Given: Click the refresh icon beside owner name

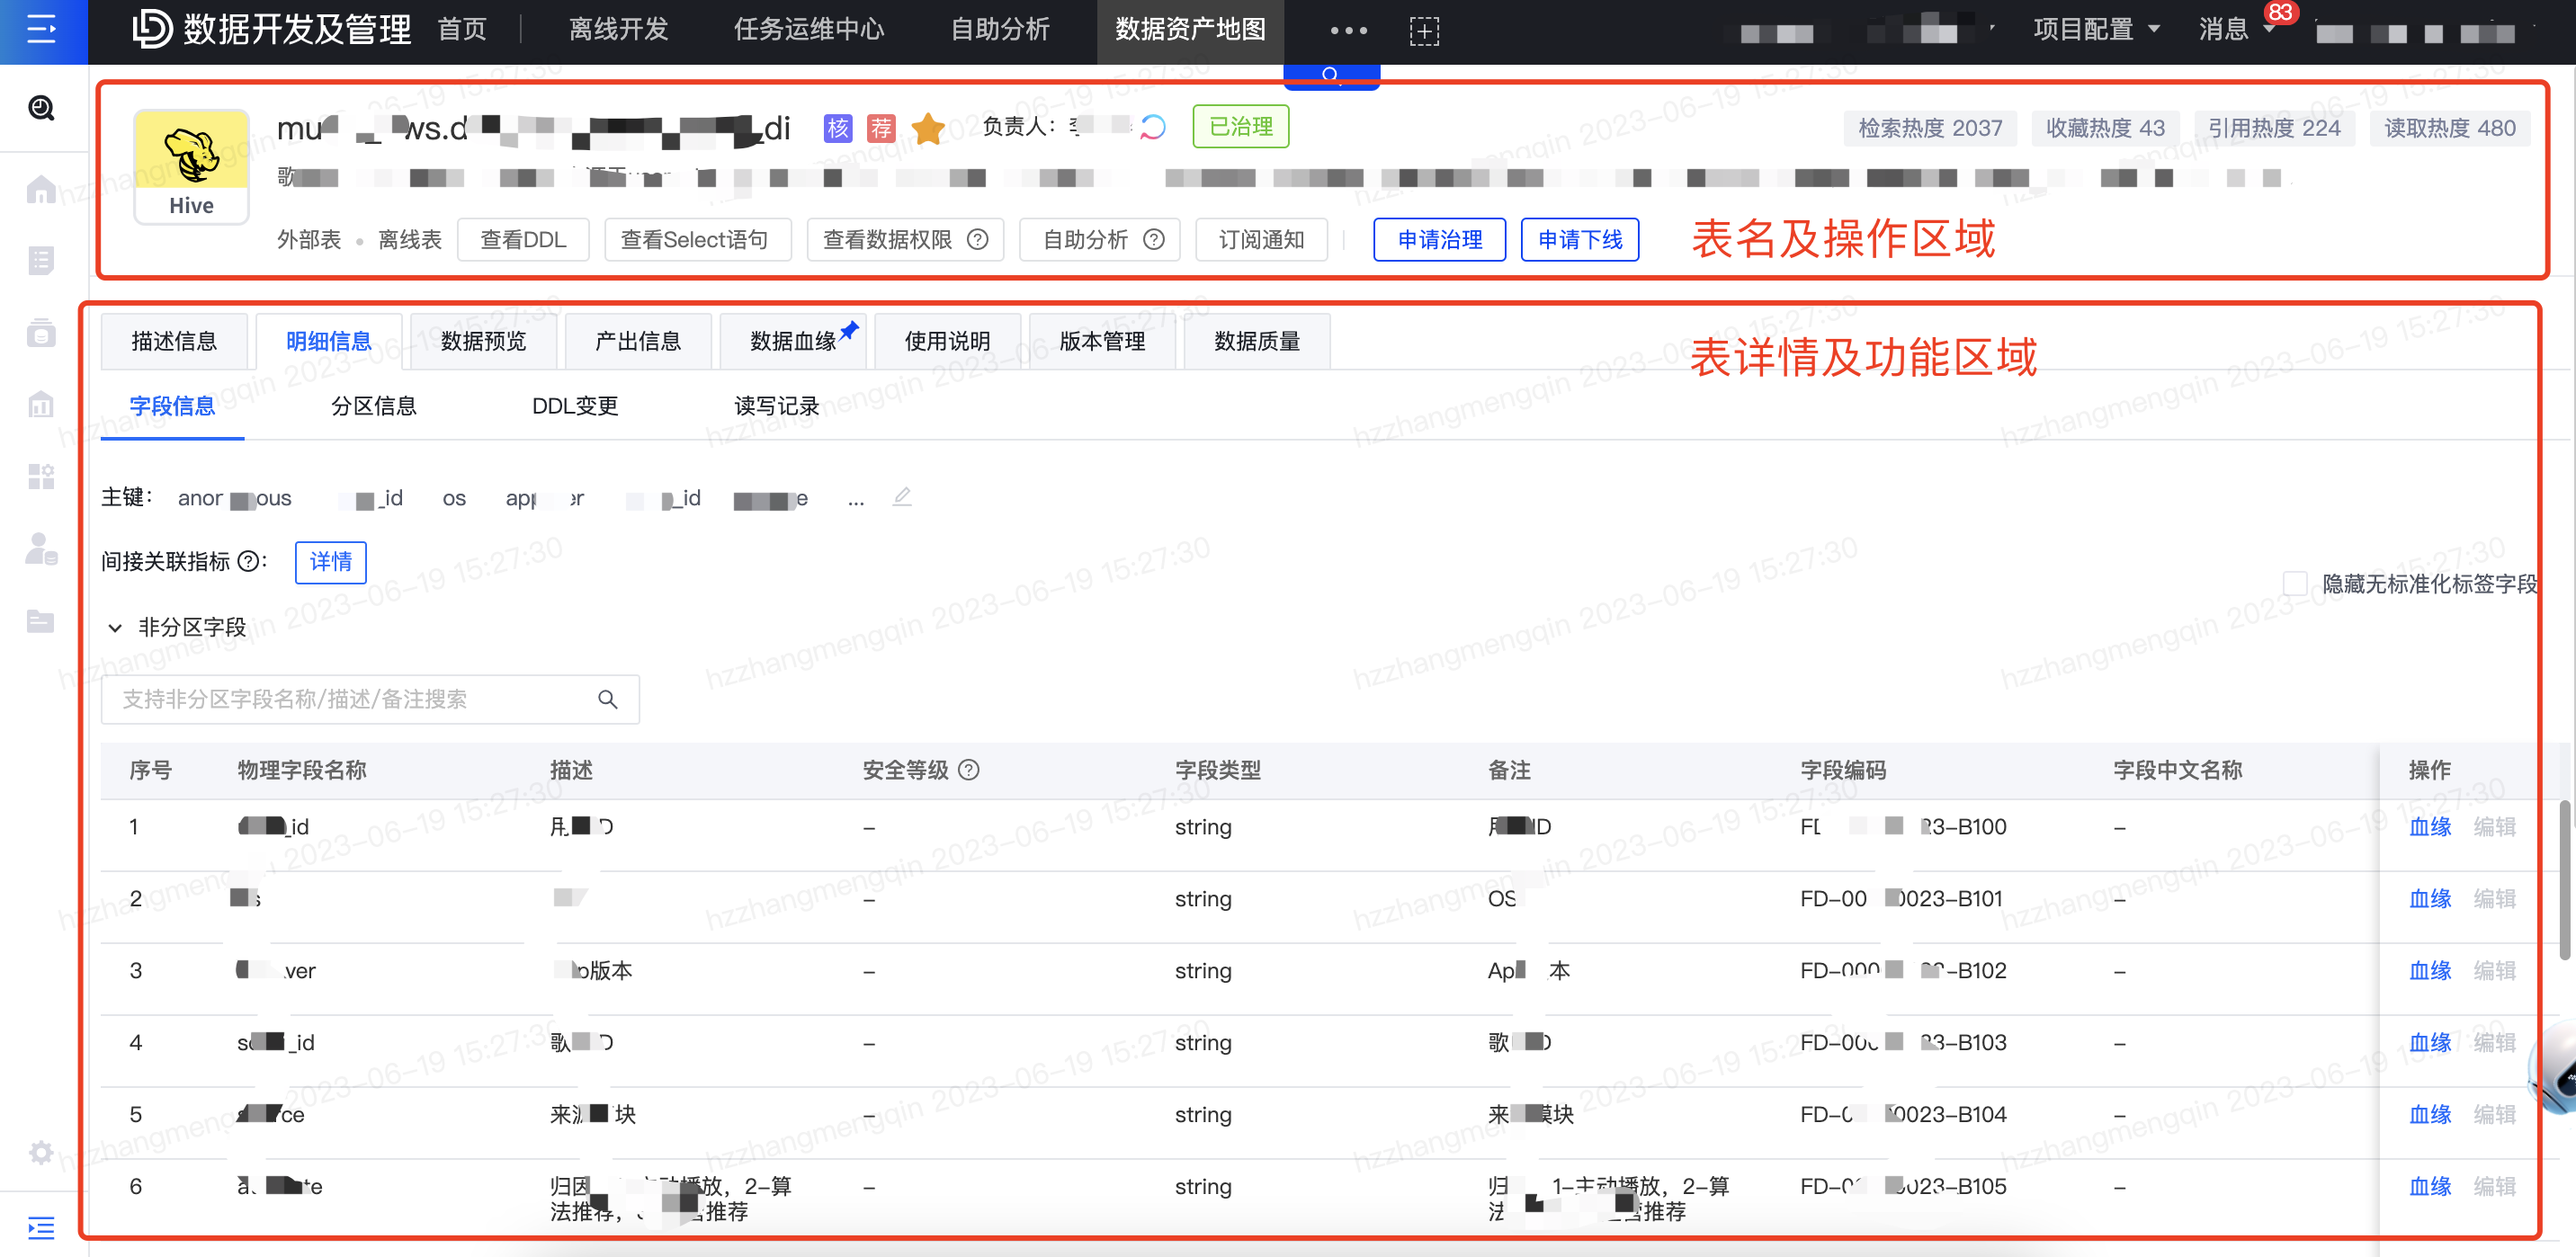Looking at the screenshot, I should coord(1153,127).
